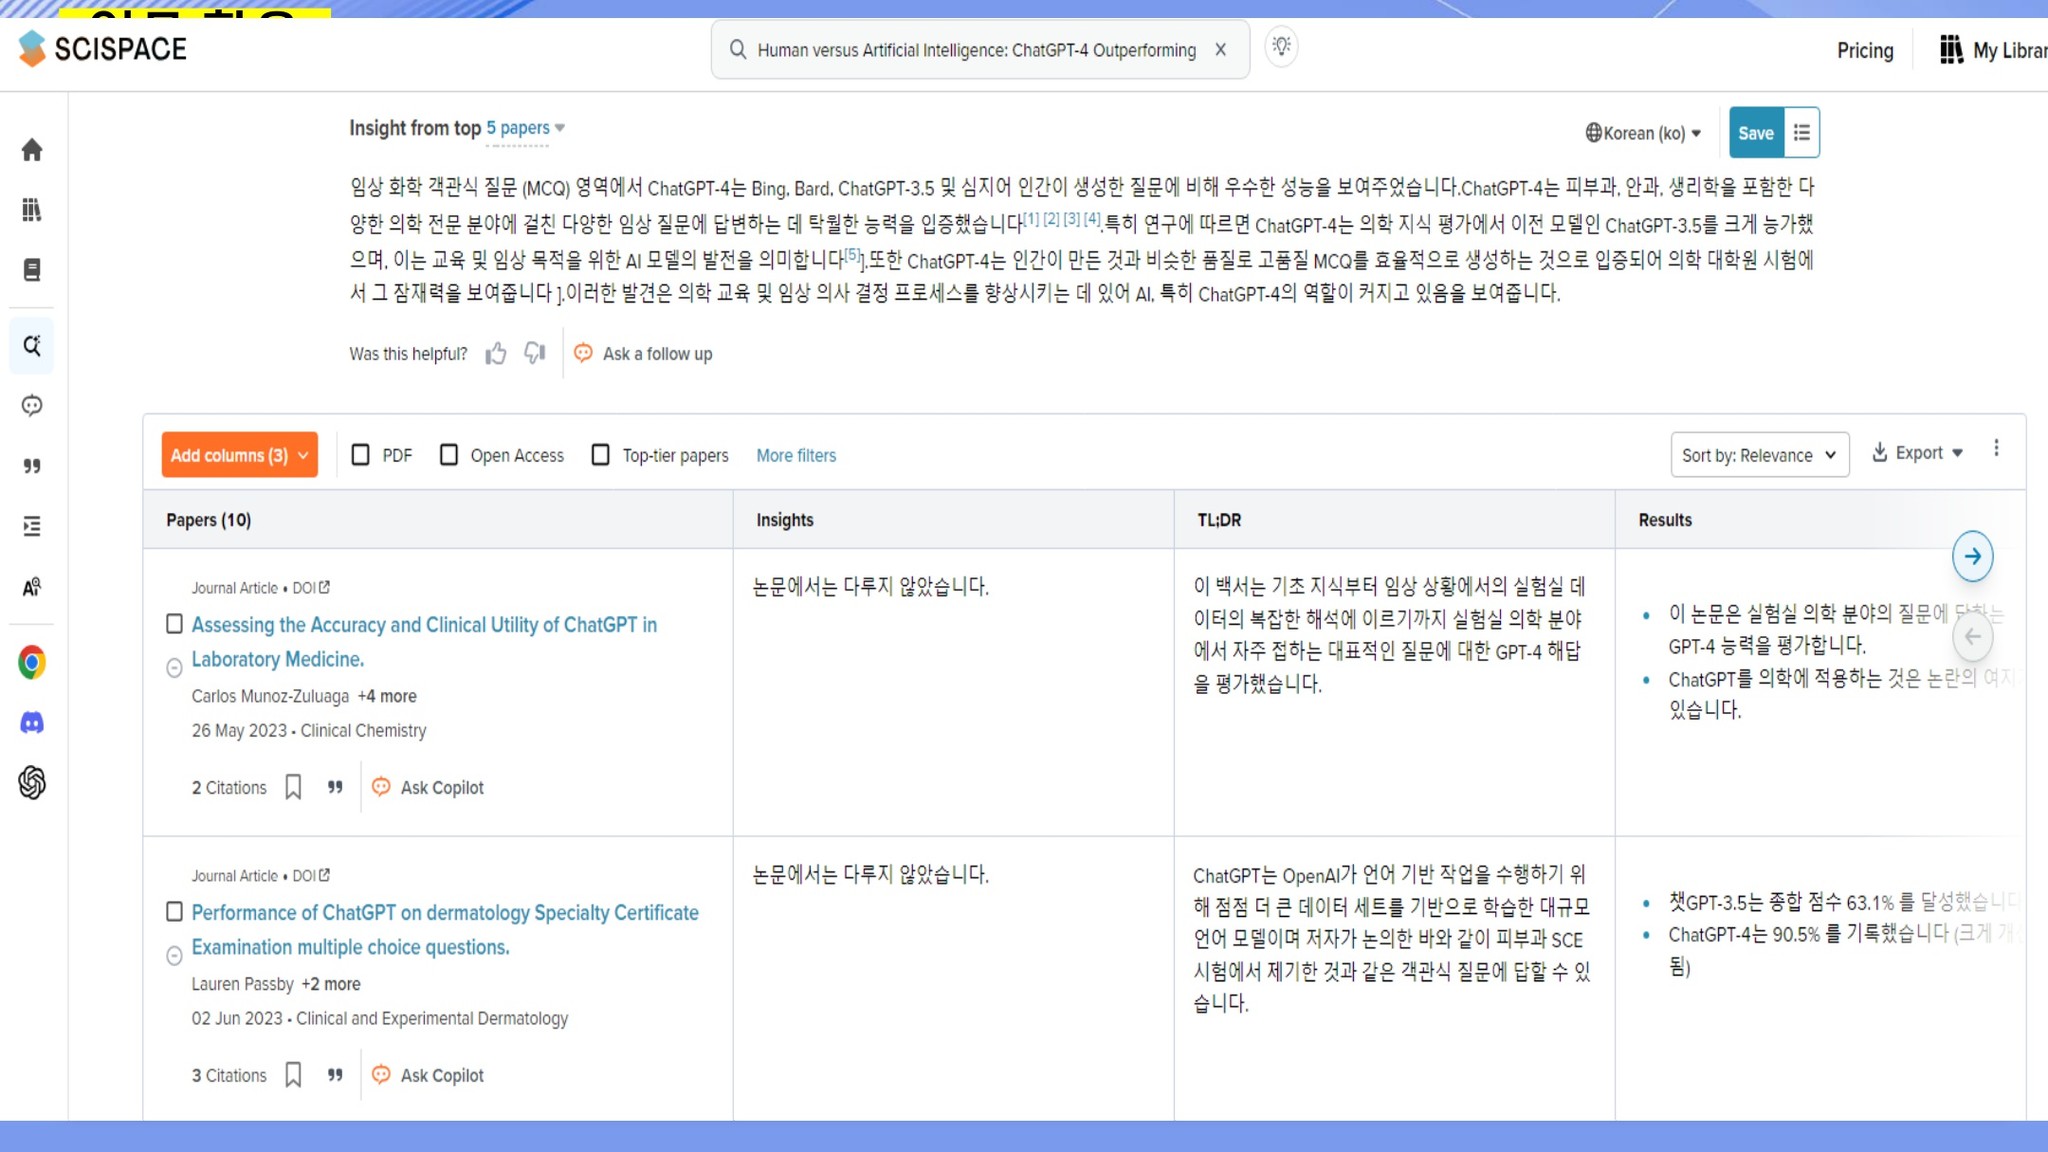Click the ChatGPT logo icon in the sidebar

point(32,782)
